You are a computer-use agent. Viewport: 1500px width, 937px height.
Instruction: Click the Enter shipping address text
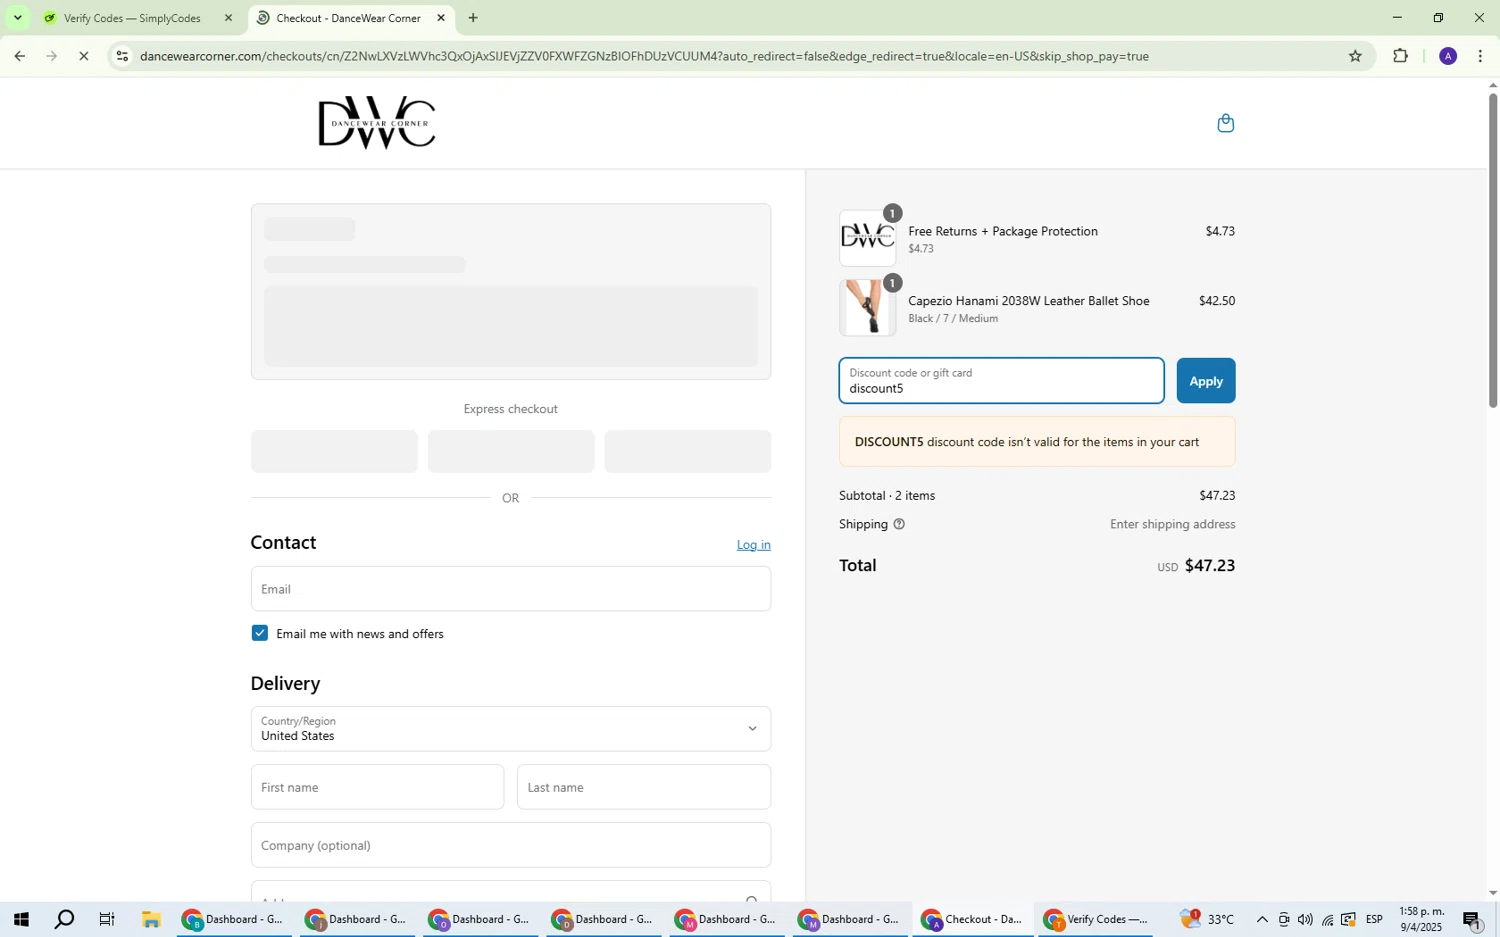1172,524
